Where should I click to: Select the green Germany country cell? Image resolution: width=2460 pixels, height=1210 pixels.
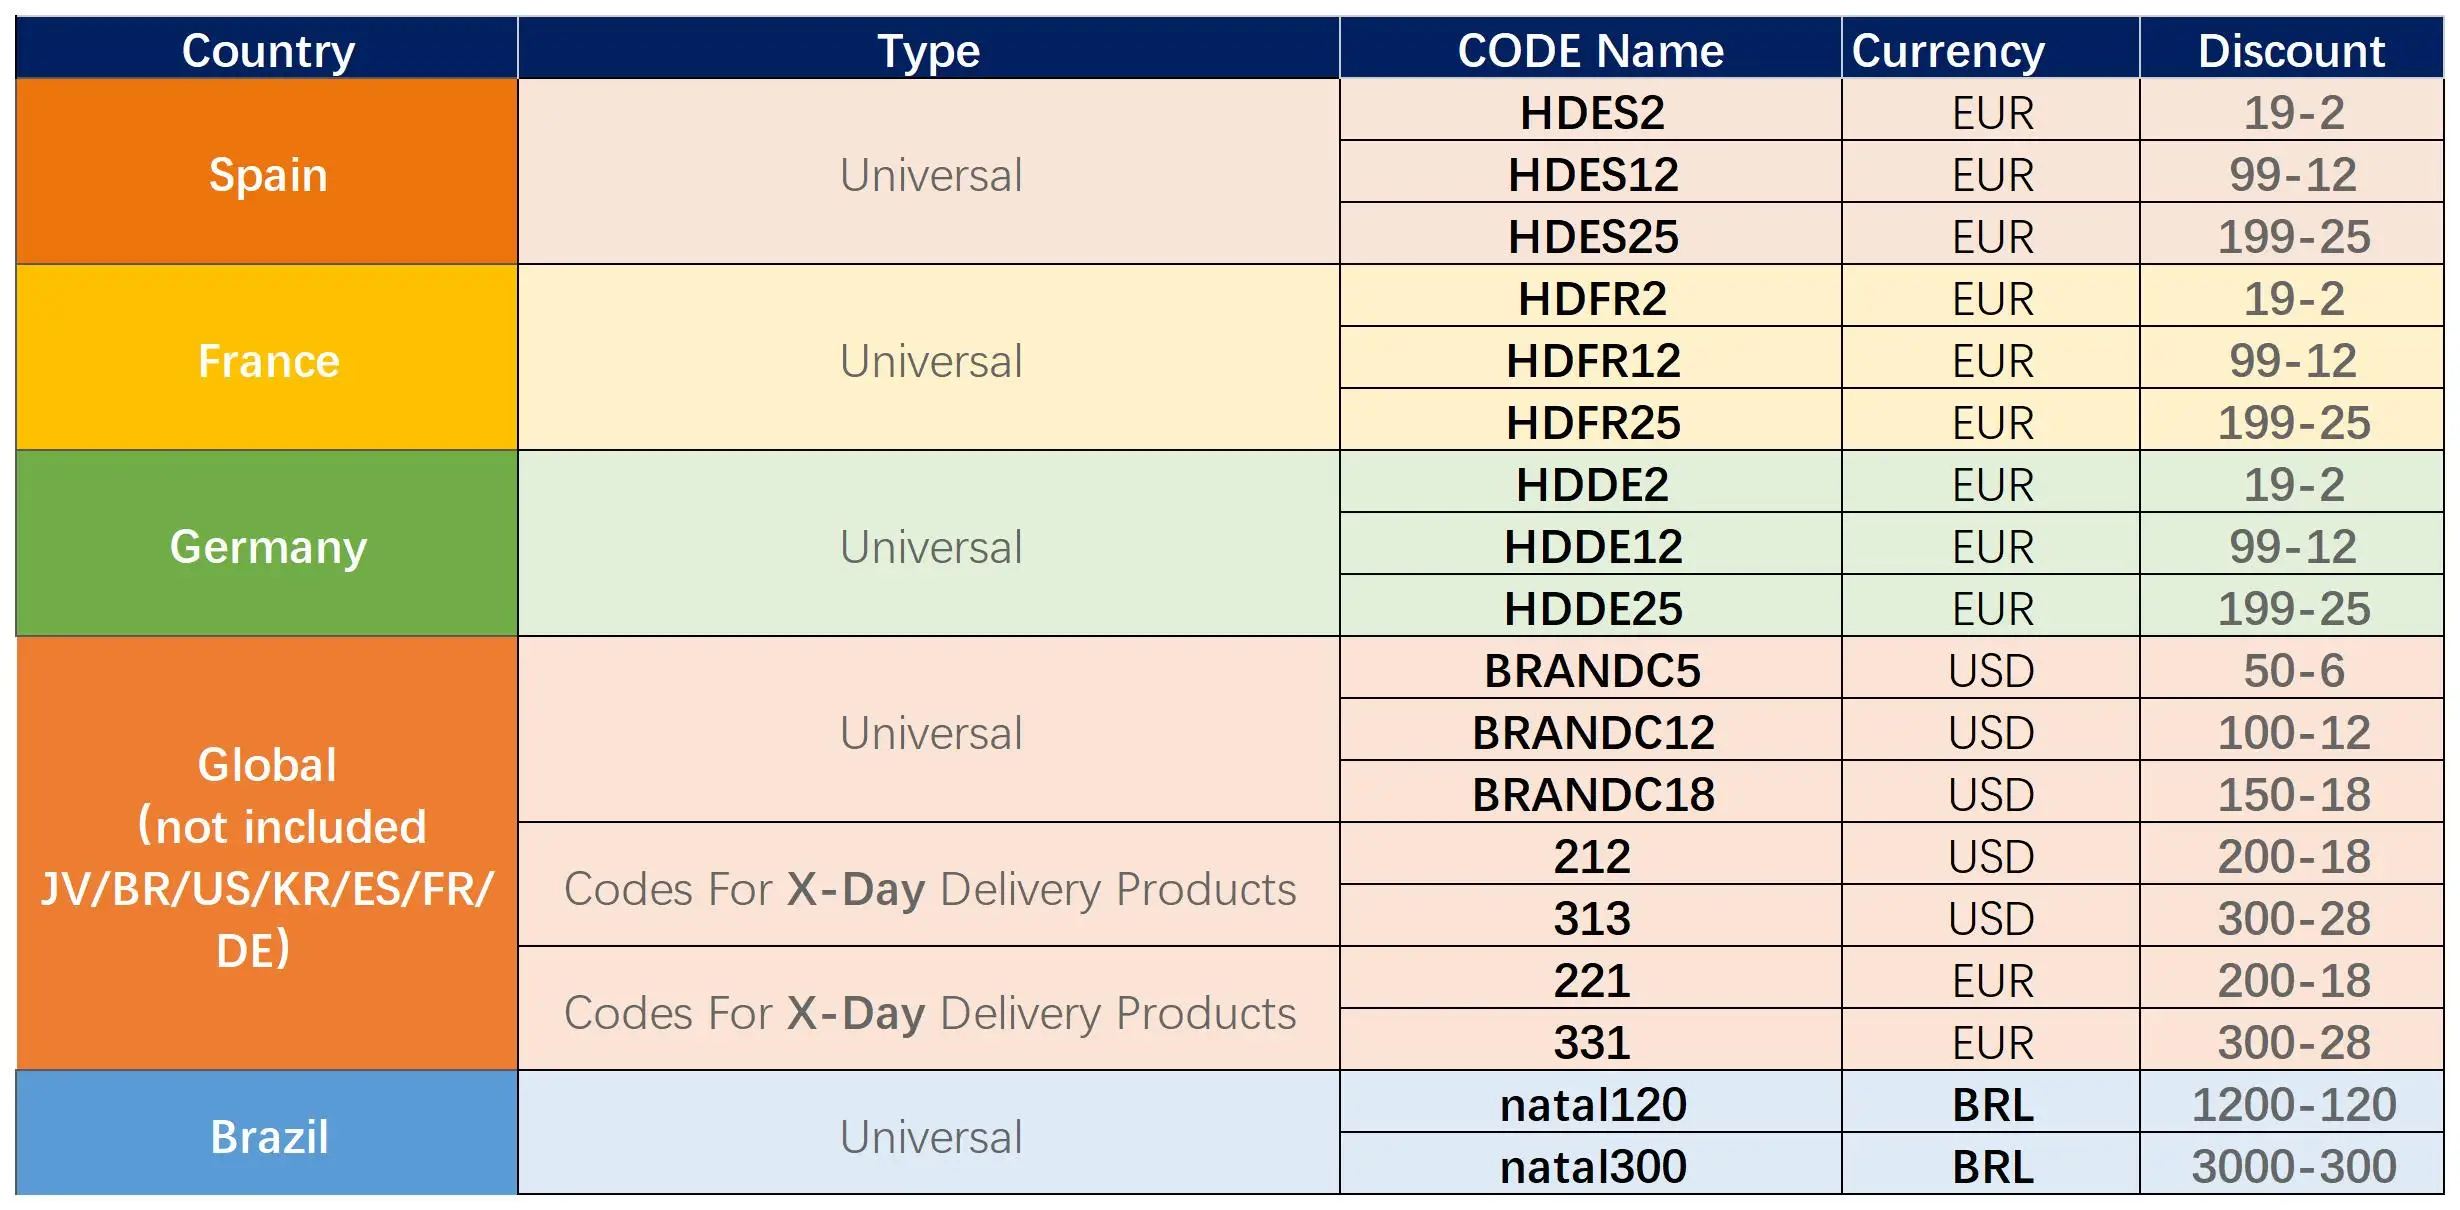267,546
